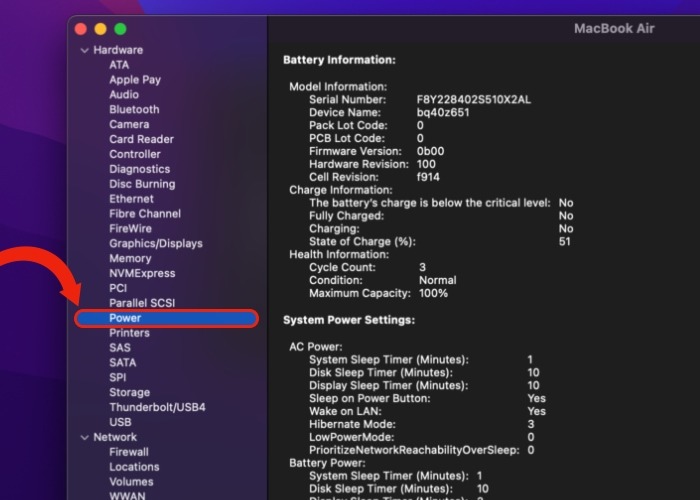Select Apple Pay in the sidebar
The height and width of the screenshot is (500, 700).
[x=135, y=80]
